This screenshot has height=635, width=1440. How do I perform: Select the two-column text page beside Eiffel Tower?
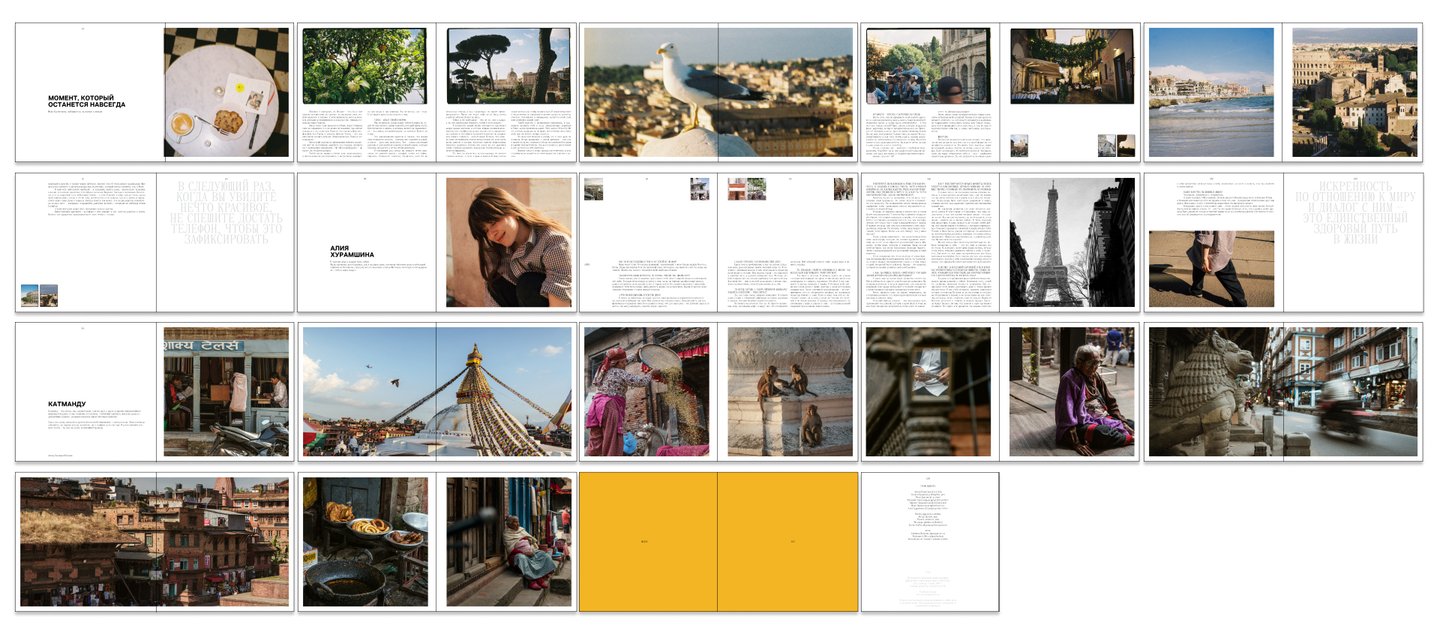point(930,243)
